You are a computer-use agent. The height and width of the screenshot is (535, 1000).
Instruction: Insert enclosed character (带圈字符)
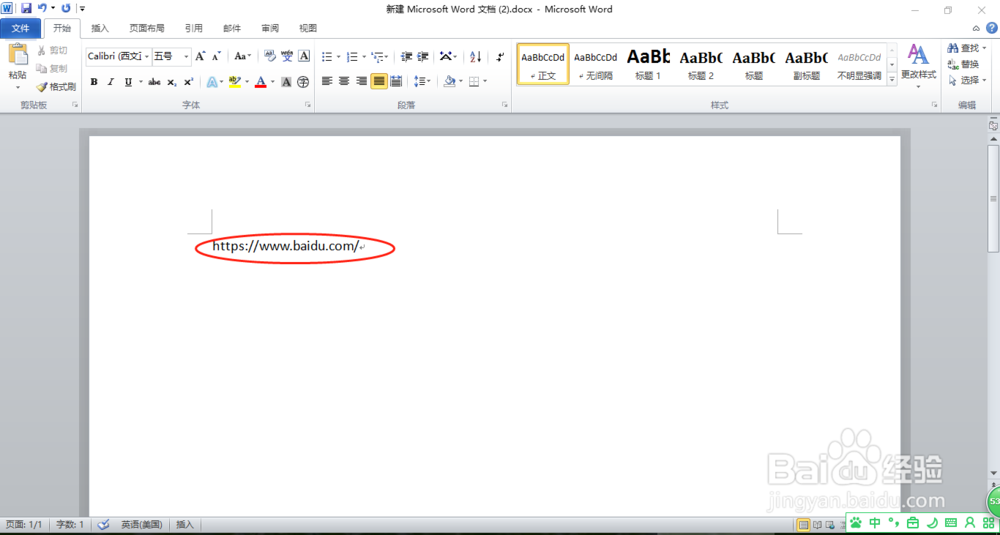[304, 82]
